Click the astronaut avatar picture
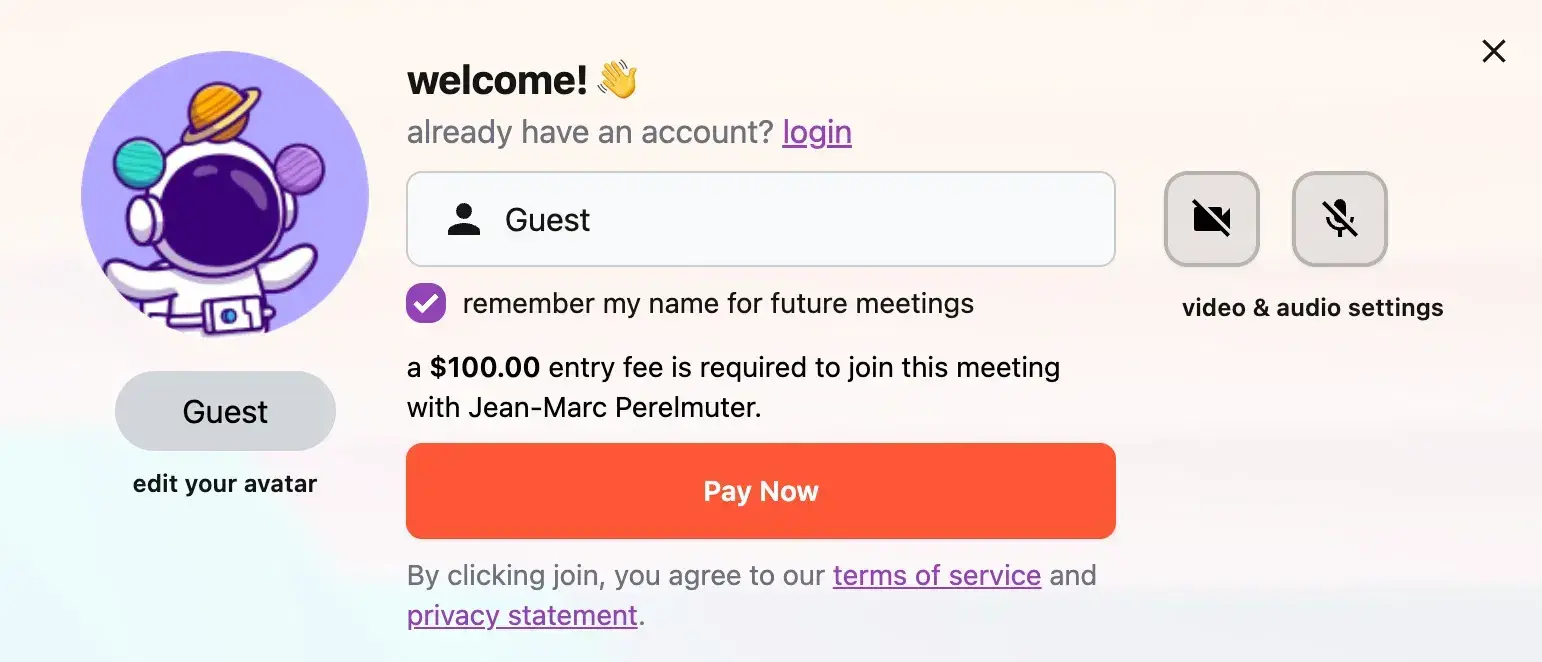1542x662 pixels. pyautogui.click(x=225, y=195)
